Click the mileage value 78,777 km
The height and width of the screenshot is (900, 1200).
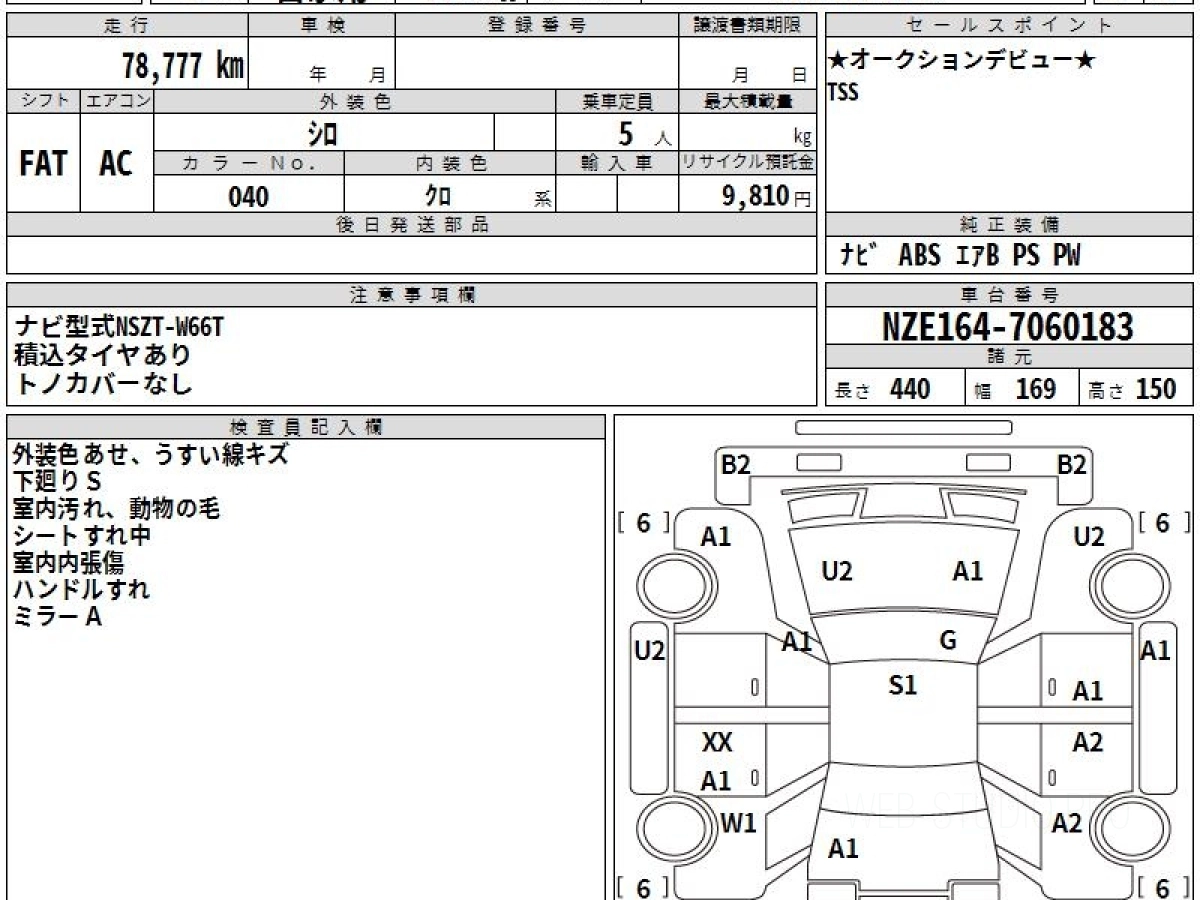pyautogui.click(x=183, y=66)
